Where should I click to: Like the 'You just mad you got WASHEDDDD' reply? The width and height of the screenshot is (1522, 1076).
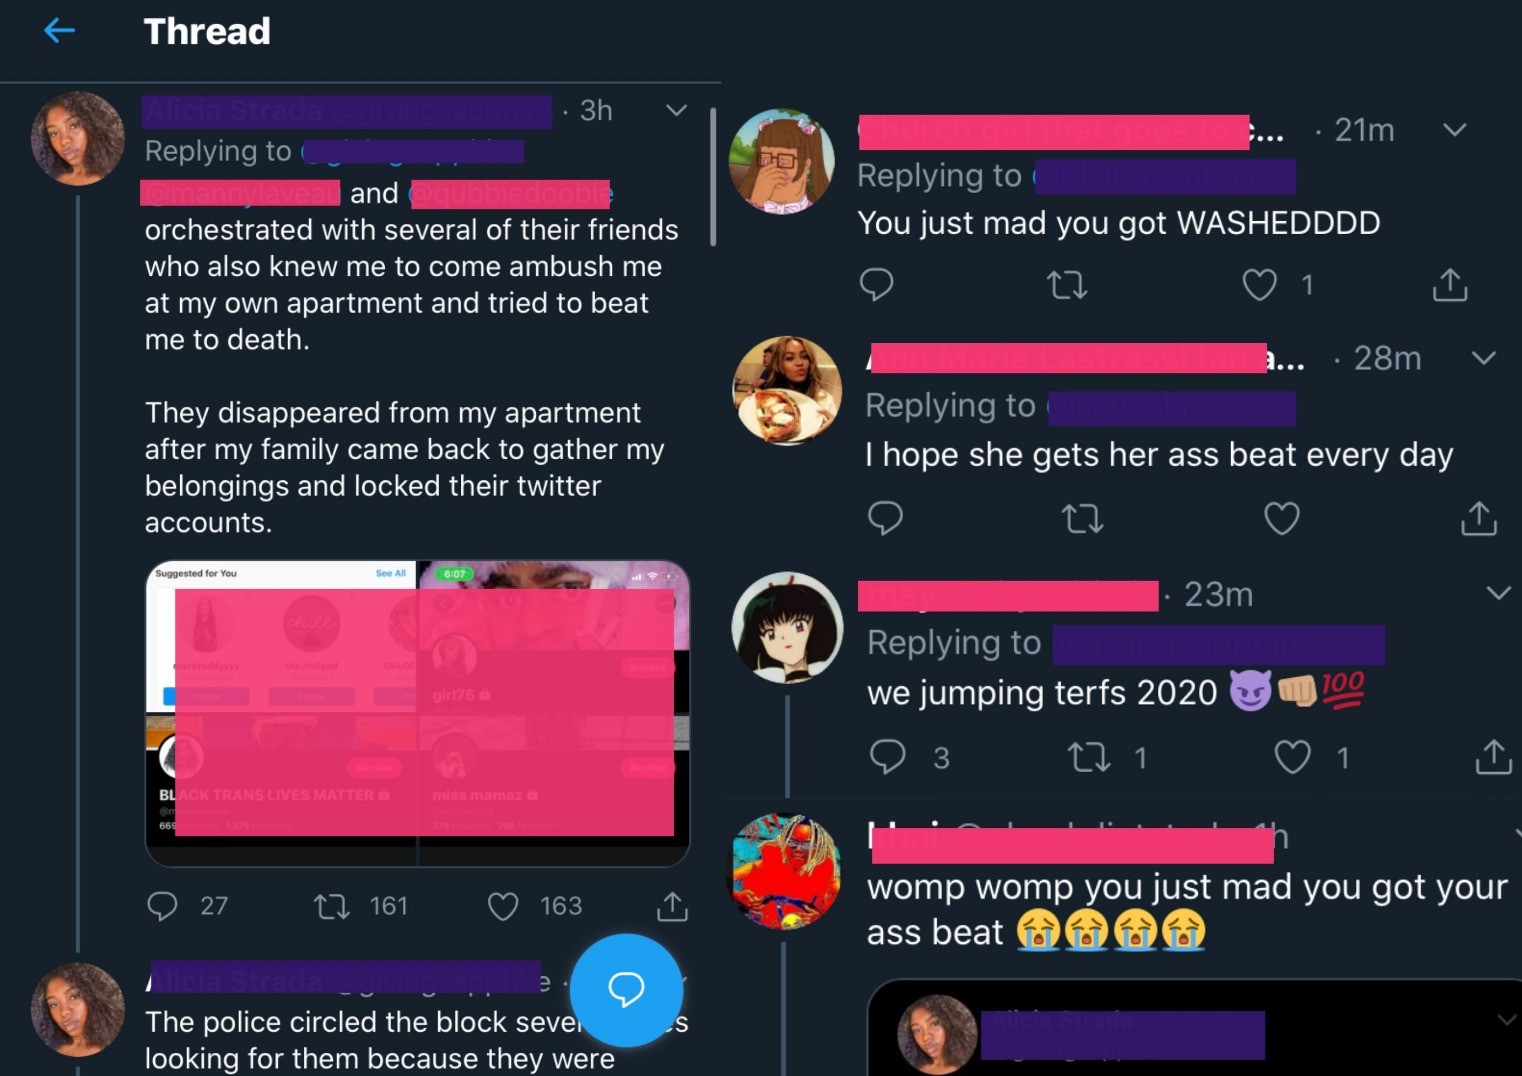click(1259, 285)
